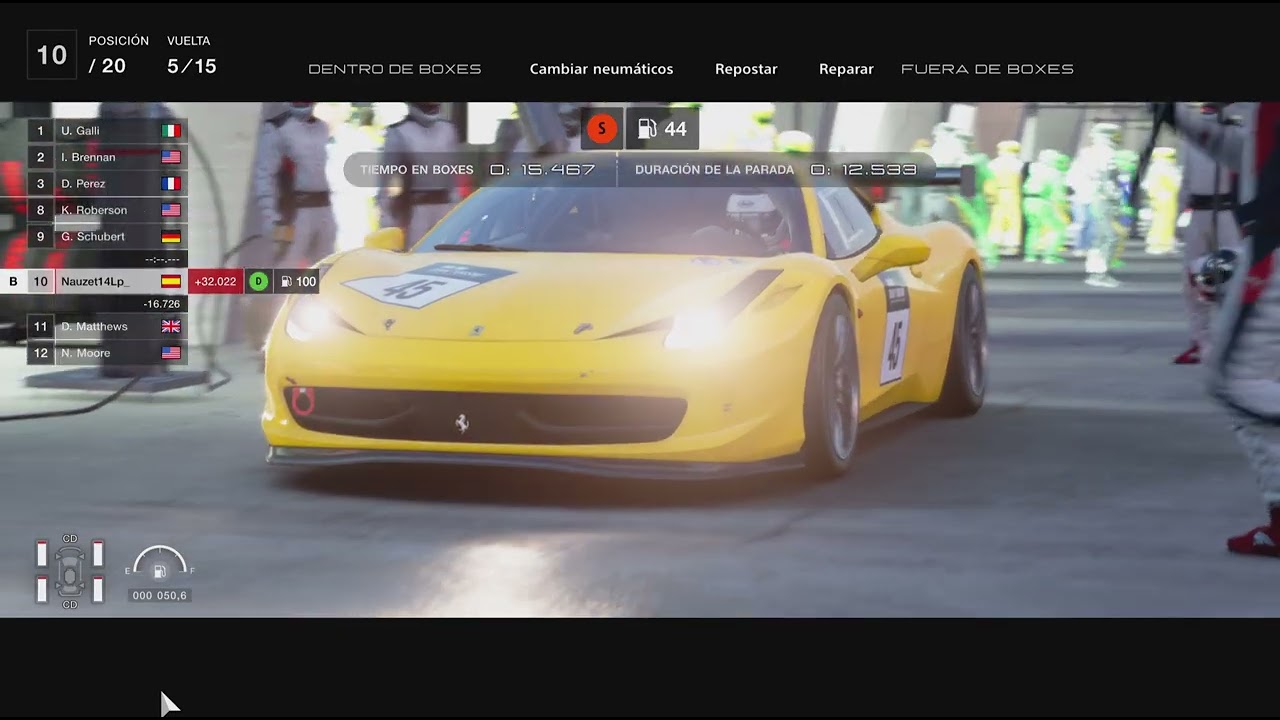Click the front-left tyre wear bar
This screenshot has height=720, width=1280.
[x=42, y=554]
